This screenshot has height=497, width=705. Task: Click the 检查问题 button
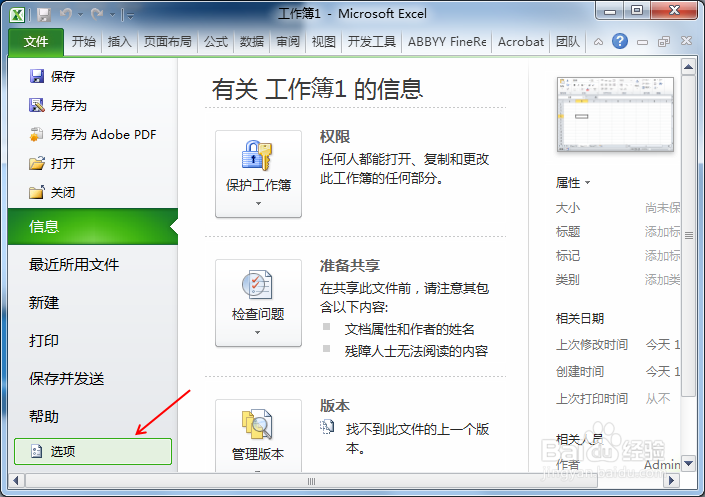259,303
